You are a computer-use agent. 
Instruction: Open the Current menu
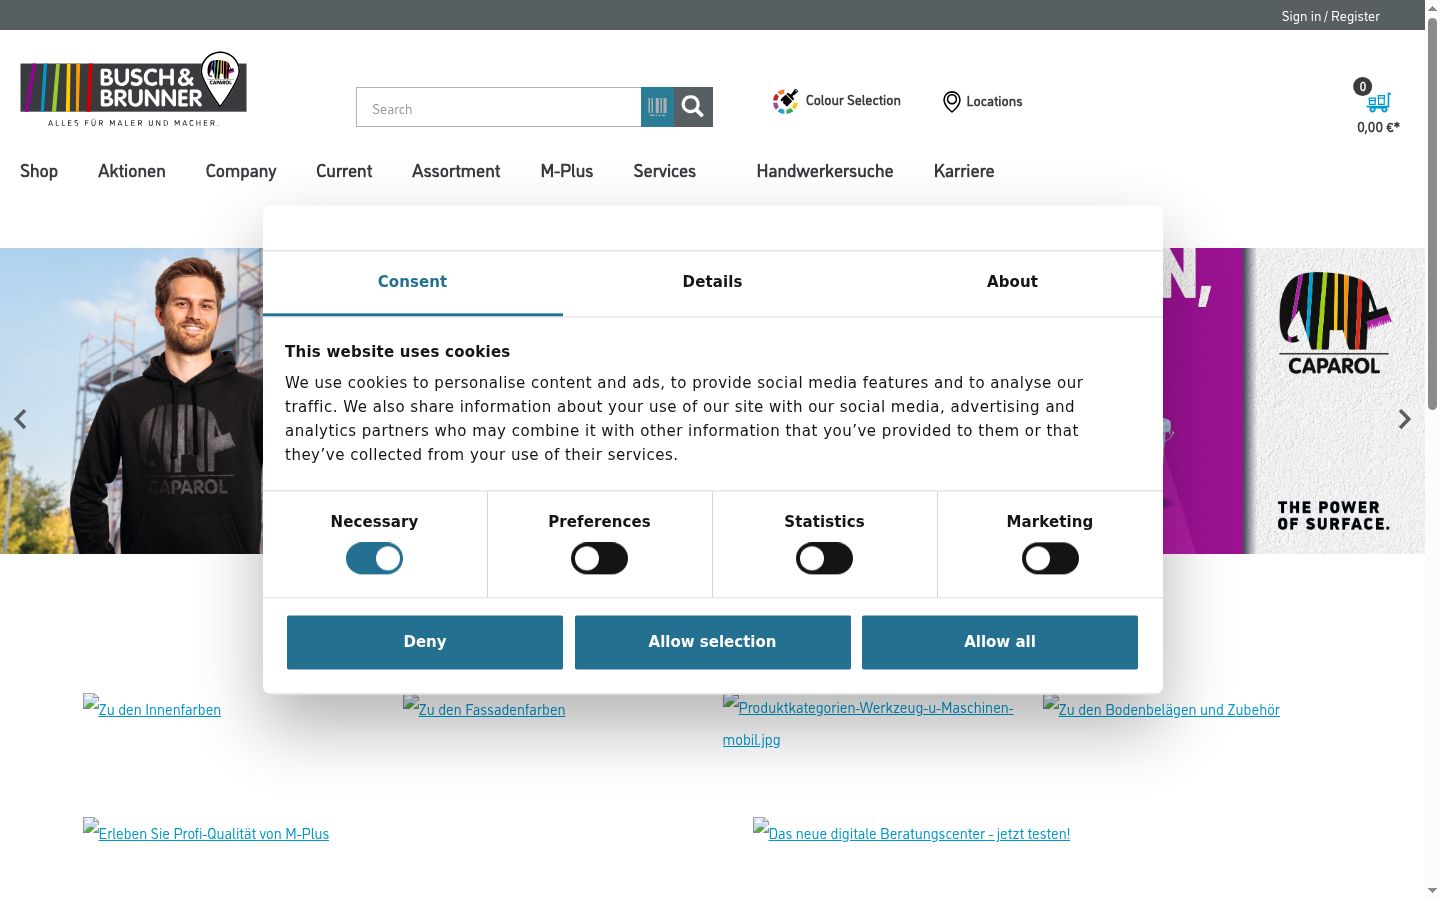coord(344,171)
